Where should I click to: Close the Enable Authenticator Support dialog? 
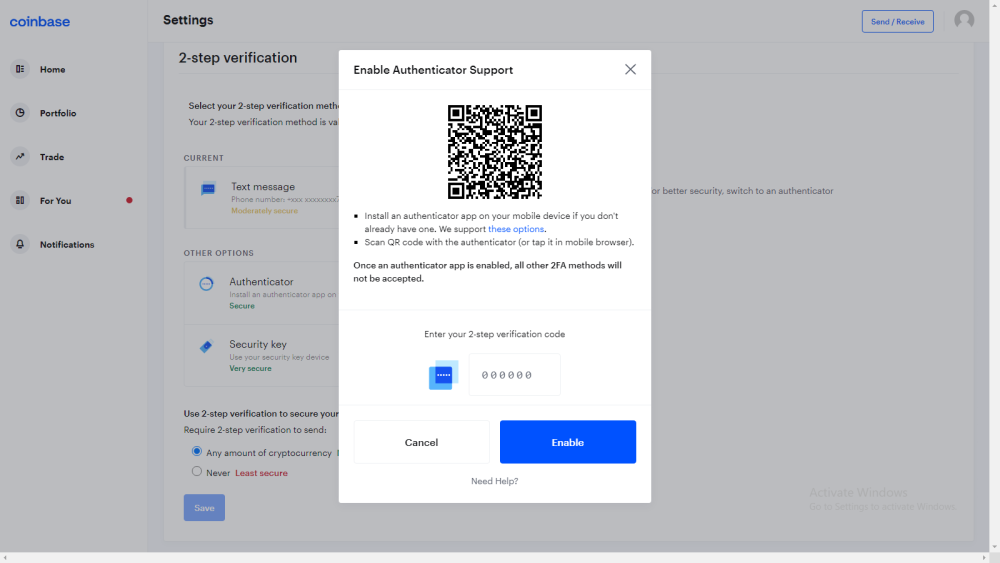click(630, 69)
